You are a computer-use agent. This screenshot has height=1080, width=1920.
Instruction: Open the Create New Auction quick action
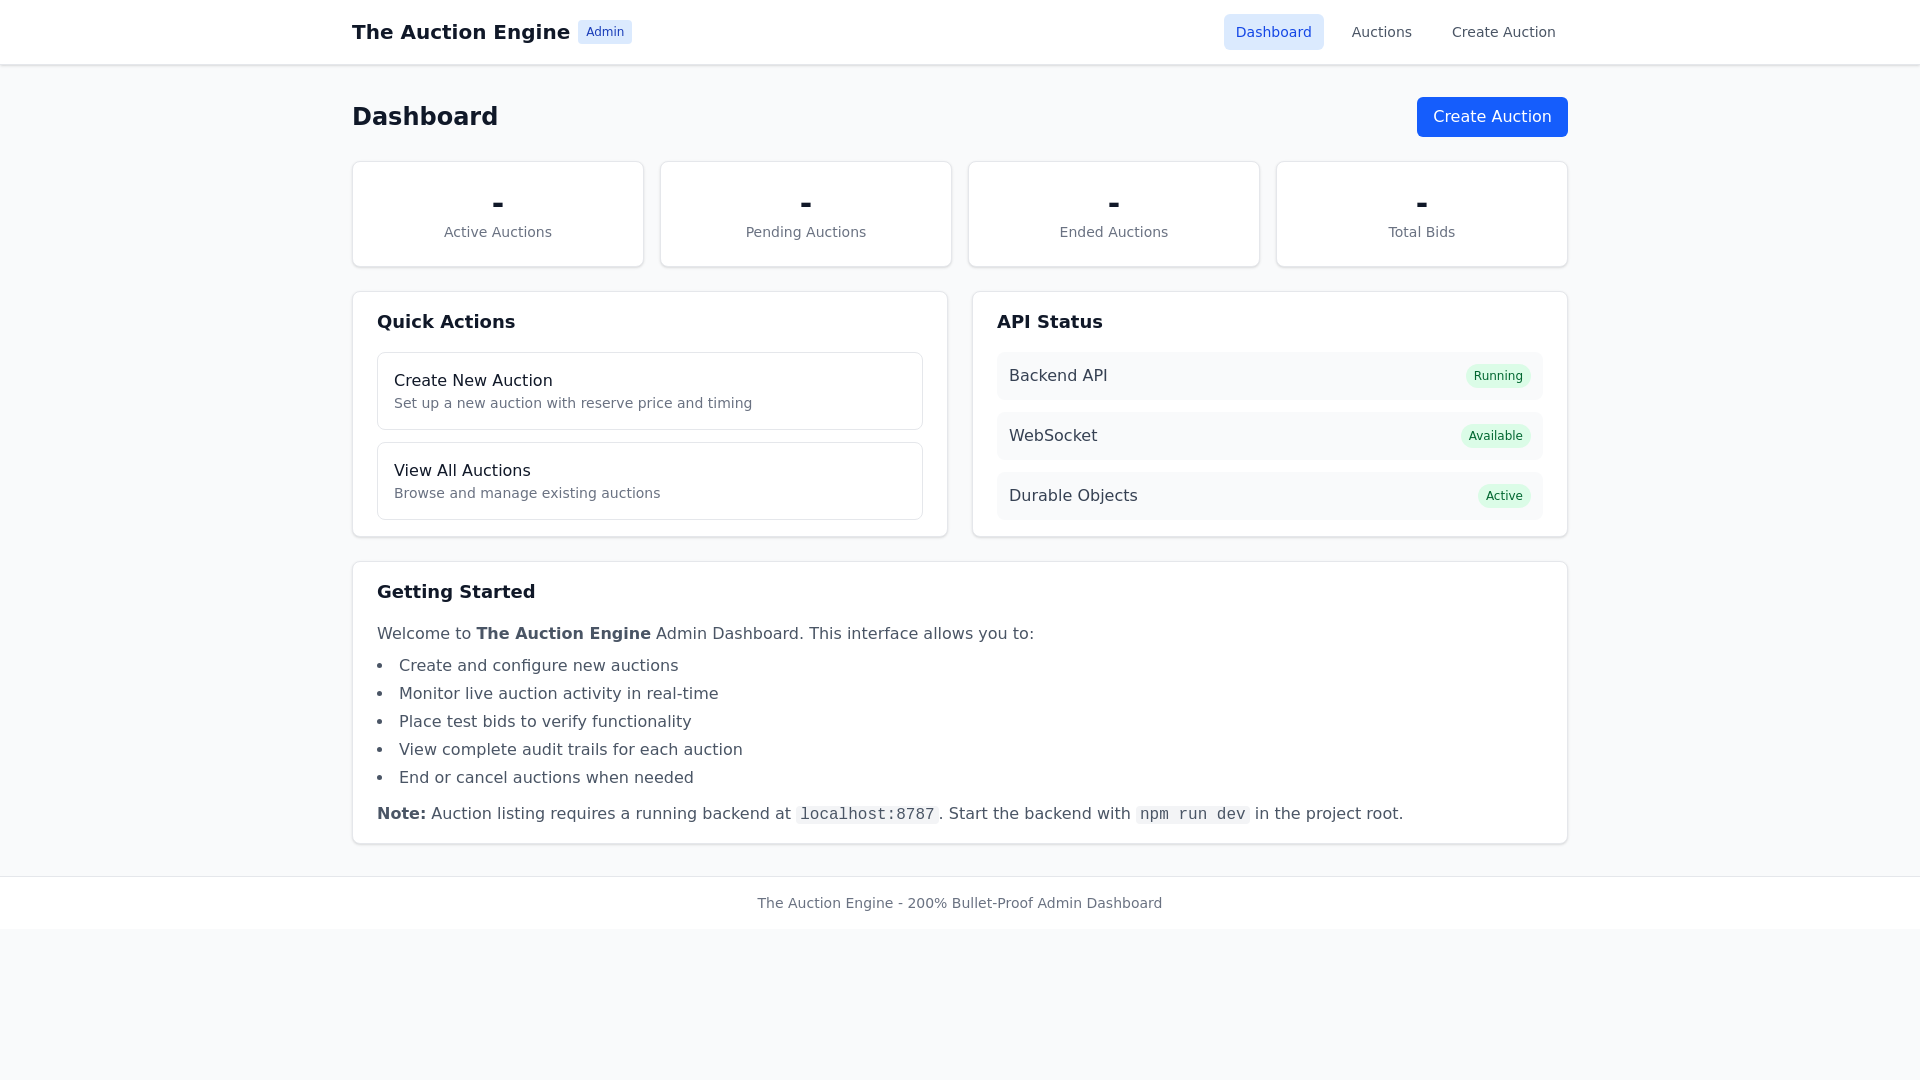(x=650, y=391)
